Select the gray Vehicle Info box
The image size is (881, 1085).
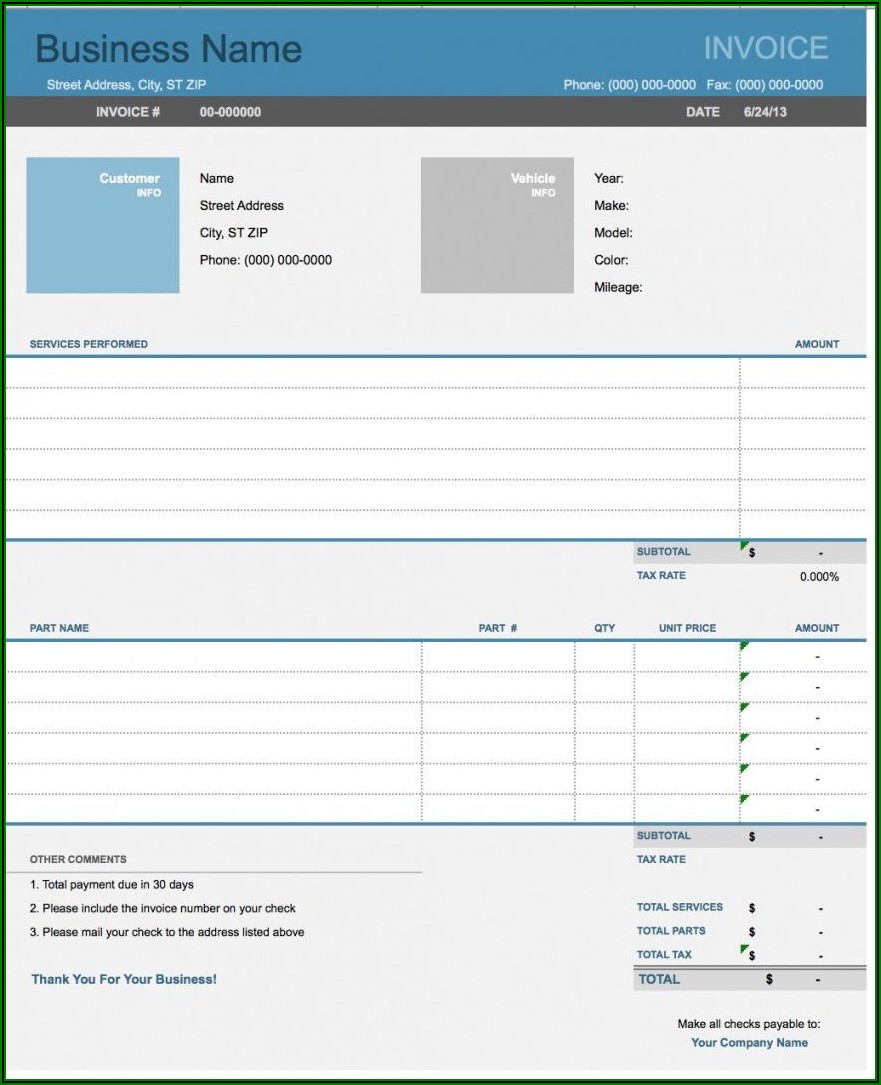(497, 225)
